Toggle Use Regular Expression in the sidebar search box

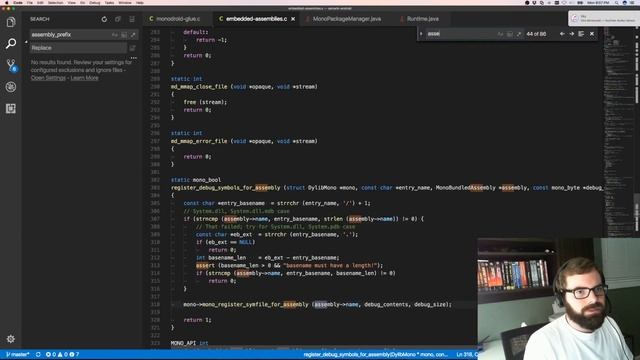(x=133, y=35)
